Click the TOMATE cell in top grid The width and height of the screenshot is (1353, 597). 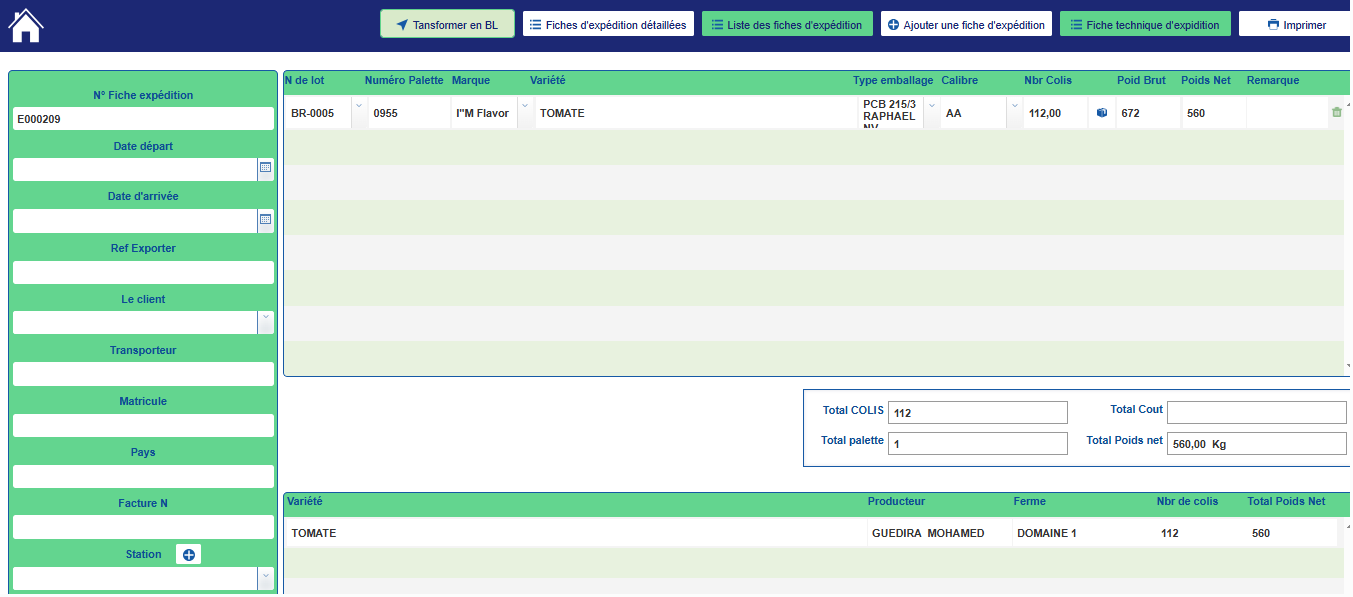point(694,113)
